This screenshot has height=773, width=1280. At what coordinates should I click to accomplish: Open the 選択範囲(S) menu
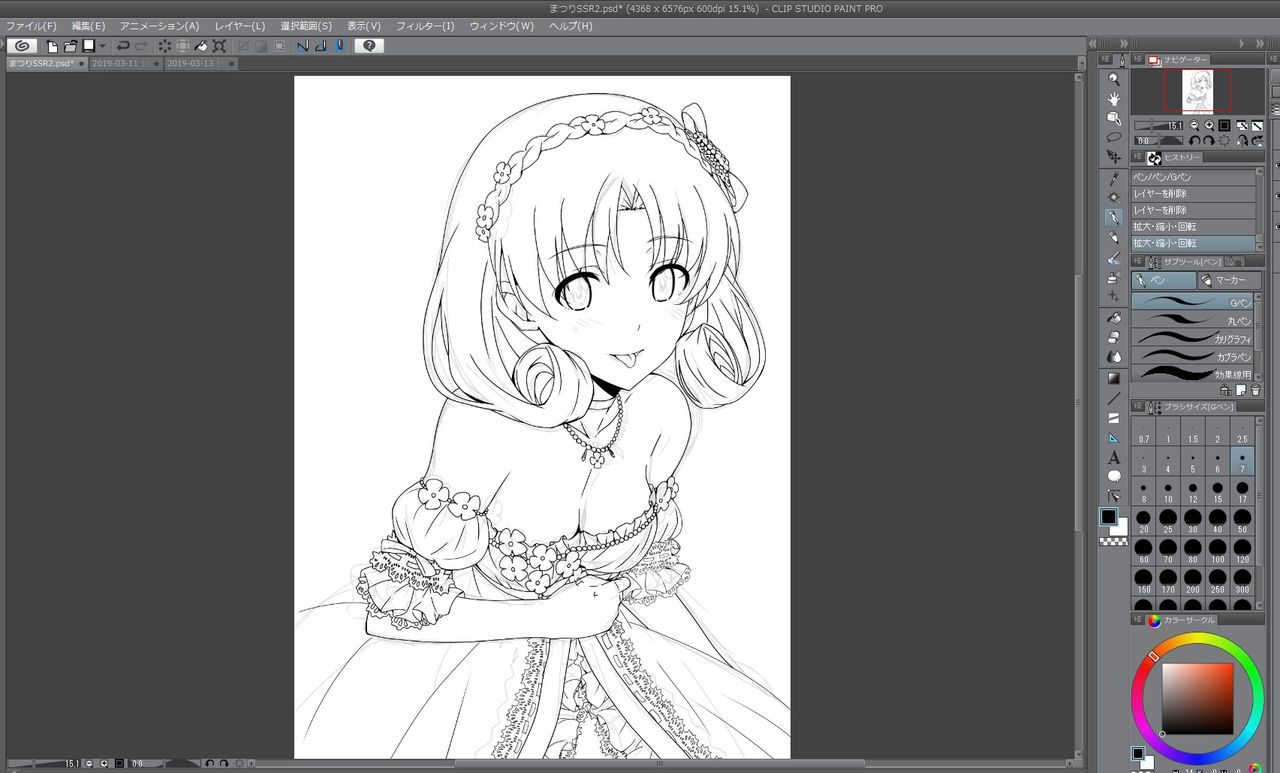(x=306, y=26)
